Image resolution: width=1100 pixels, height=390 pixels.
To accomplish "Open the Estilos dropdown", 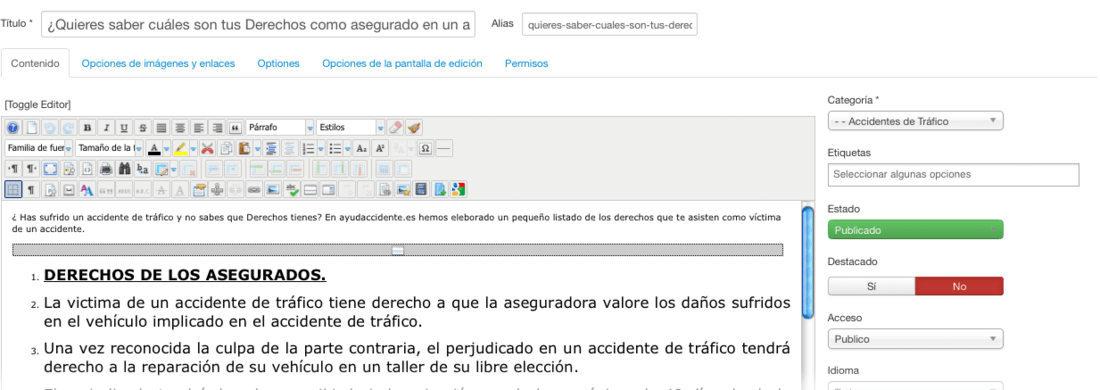I will point(351,128).
